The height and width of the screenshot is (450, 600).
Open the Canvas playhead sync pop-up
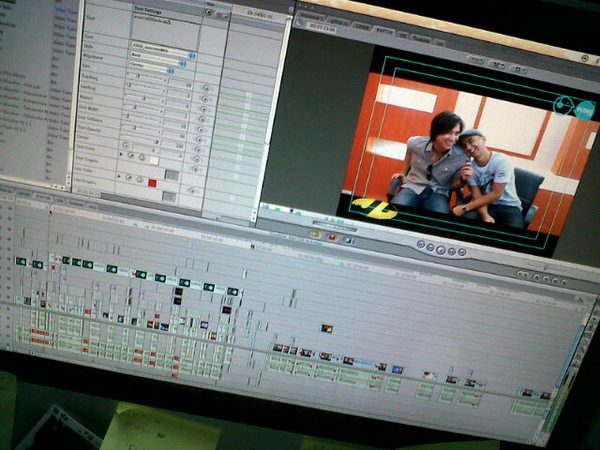(499, 65)
